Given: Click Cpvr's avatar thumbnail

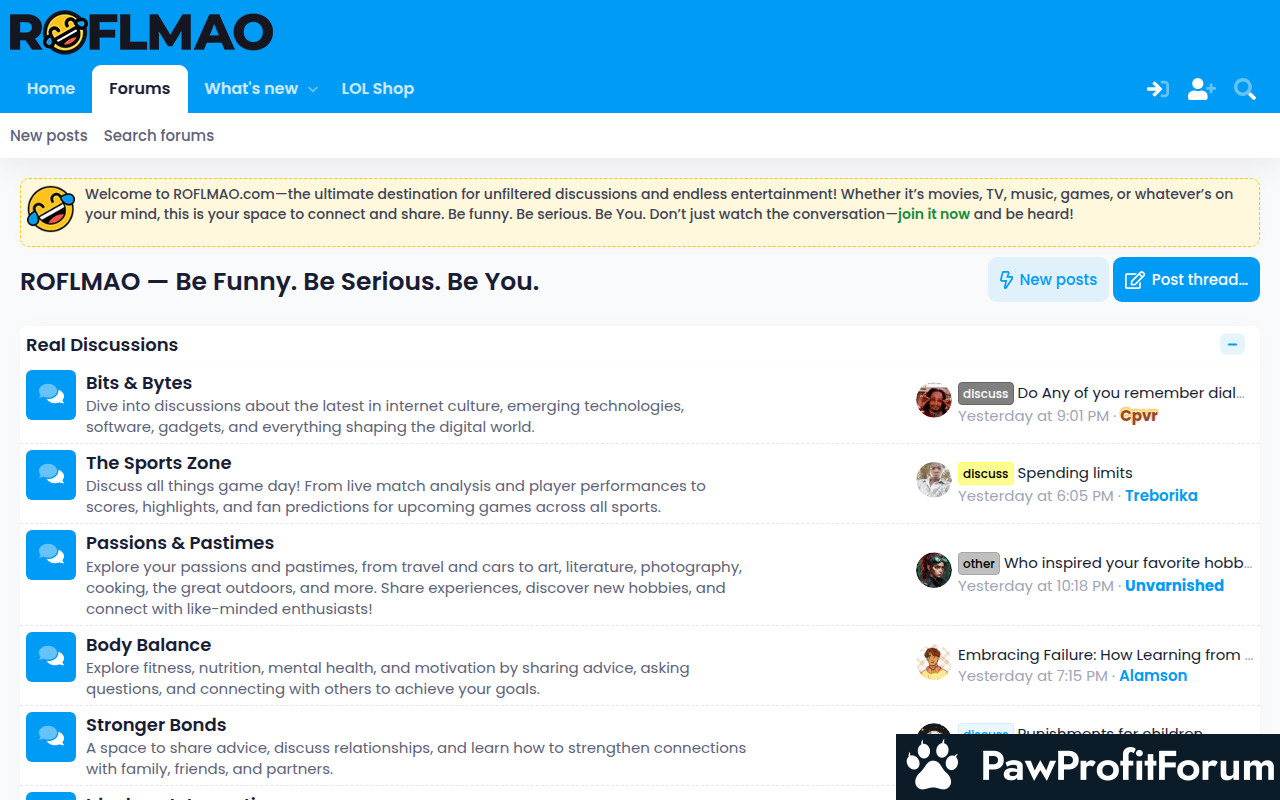Looking at the screenshot, I should tap(934, 399).
